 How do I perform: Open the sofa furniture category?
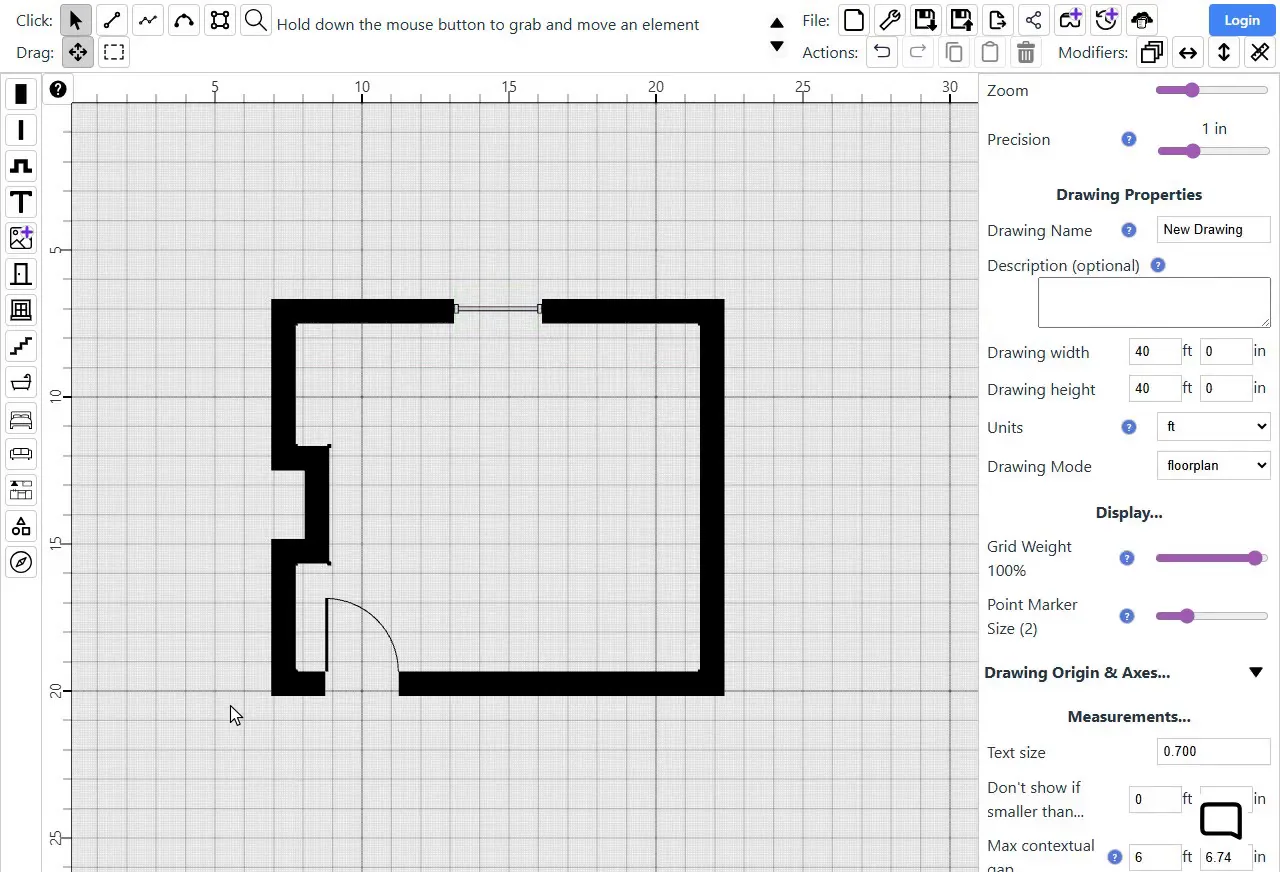click(x=21, y=454)
